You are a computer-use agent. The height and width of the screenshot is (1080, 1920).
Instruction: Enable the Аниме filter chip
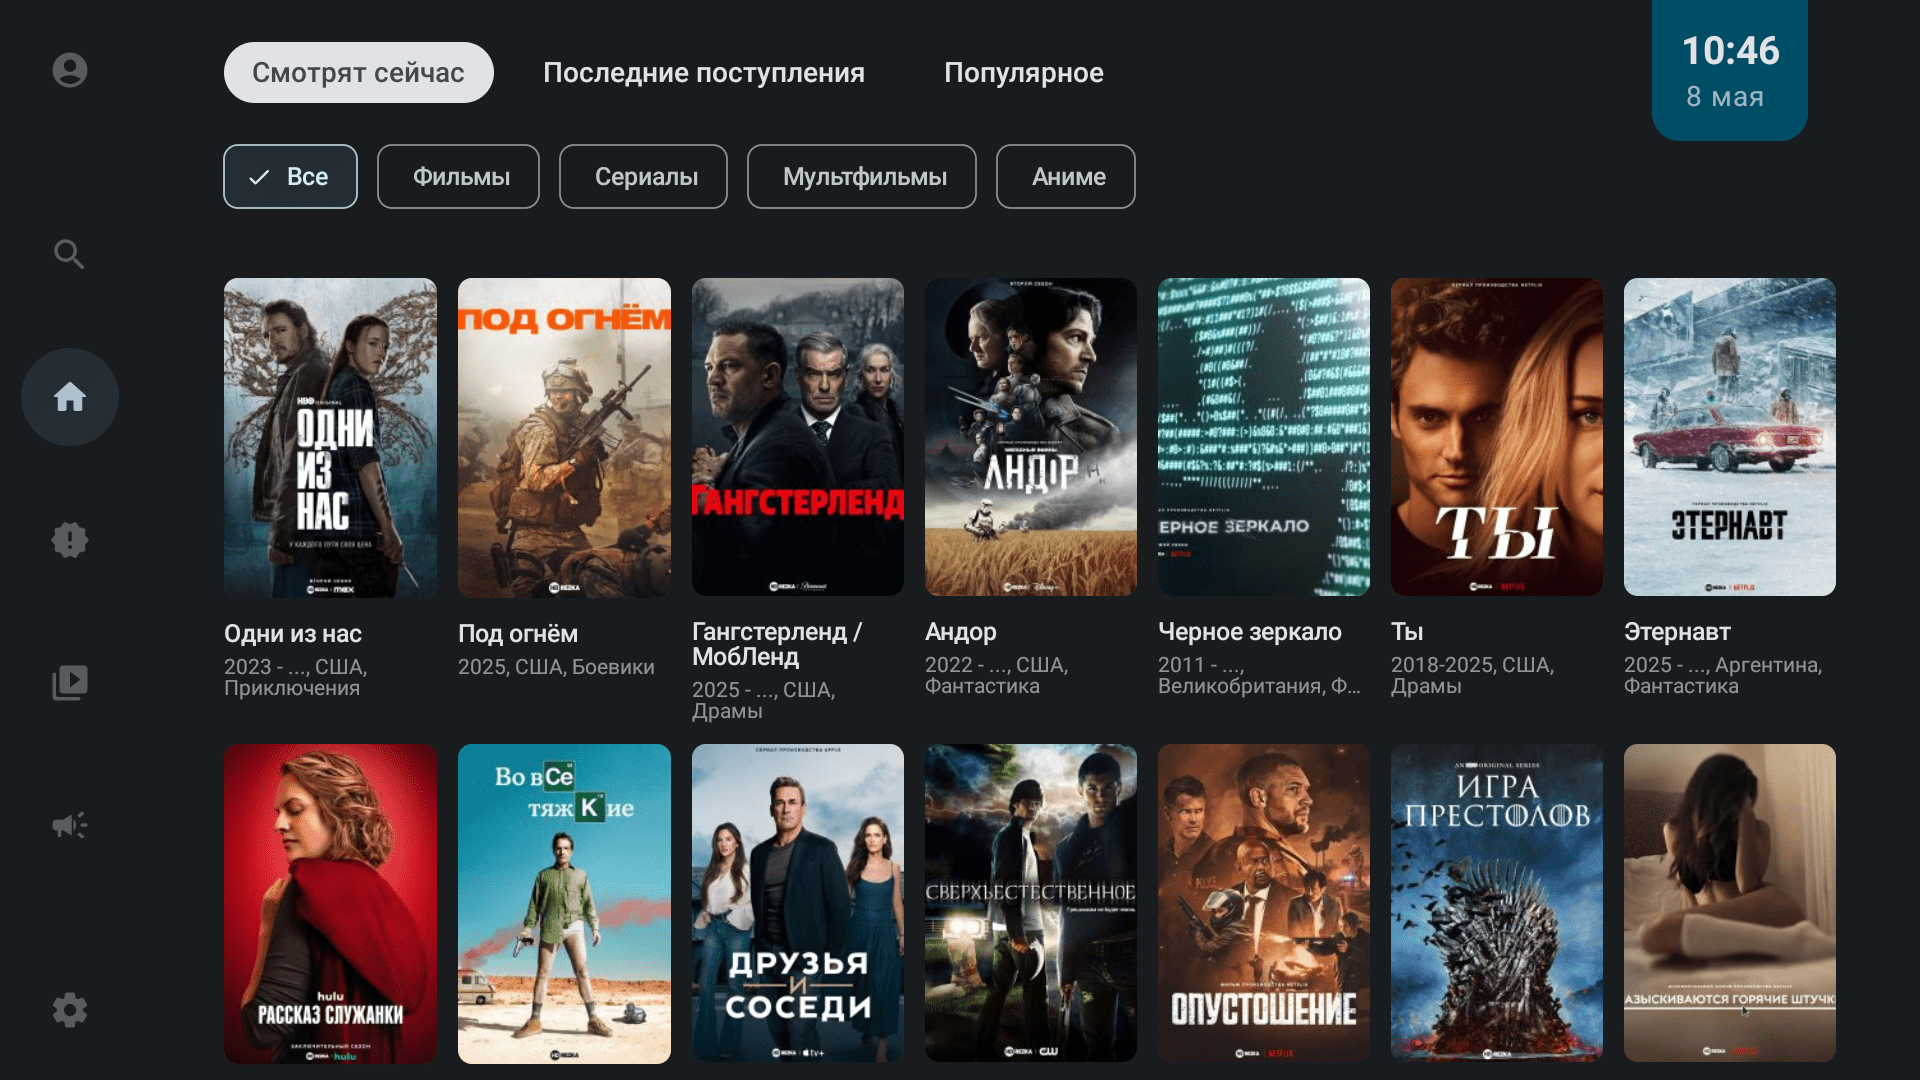pos(1066,177)
